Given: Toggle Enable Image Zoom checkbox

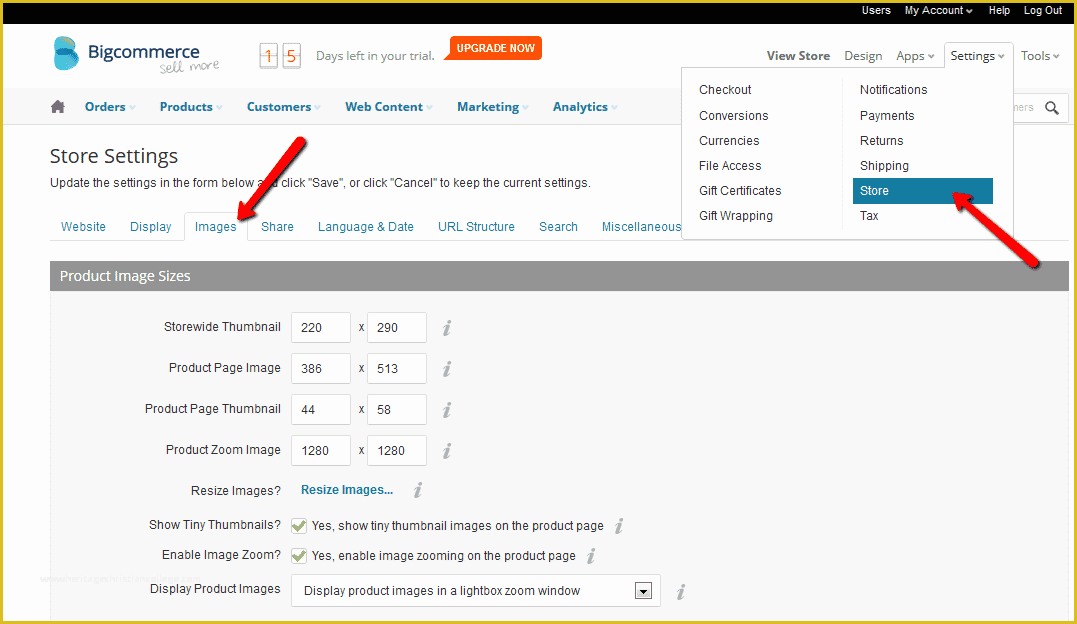Looking at the screenshot, I should (299, 555).
